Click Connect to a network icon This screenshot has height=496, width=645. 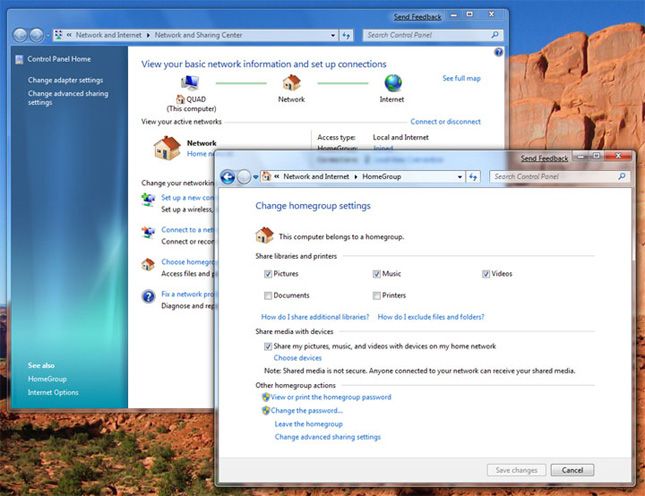[148, 232]
